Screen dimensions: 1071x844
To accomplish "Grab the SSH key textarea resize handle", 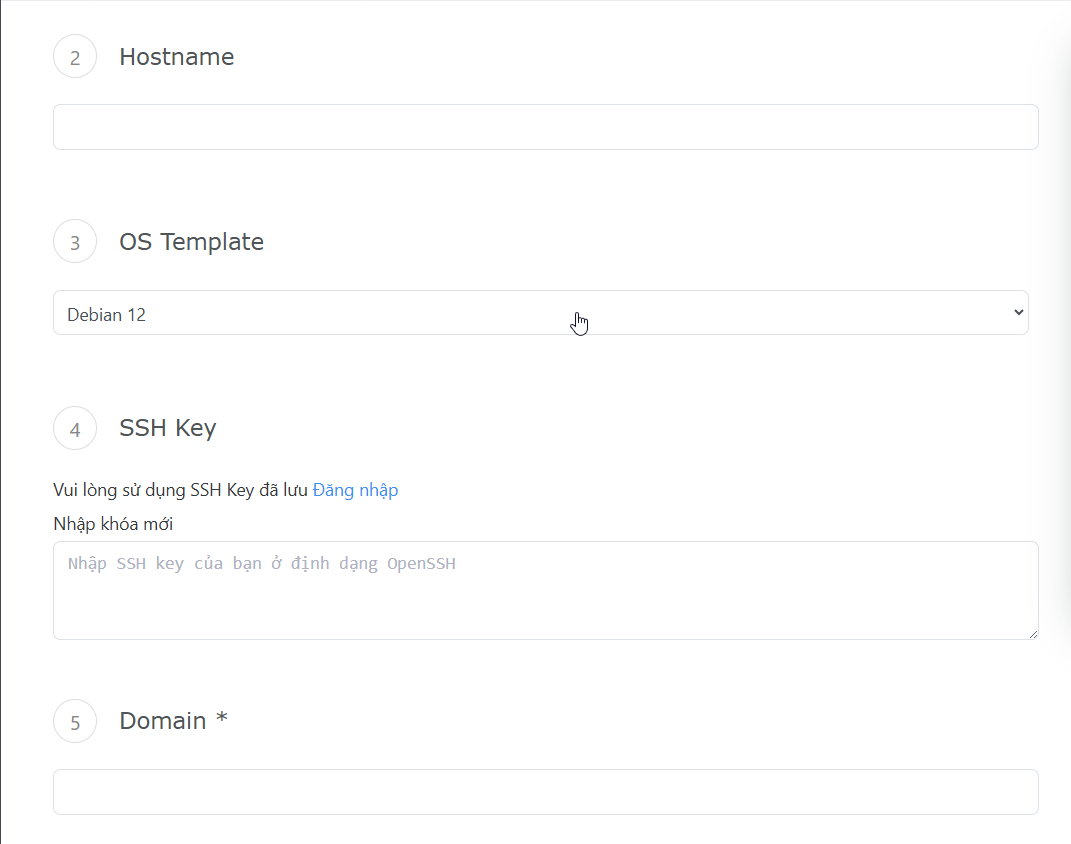I will point(1033,634).
